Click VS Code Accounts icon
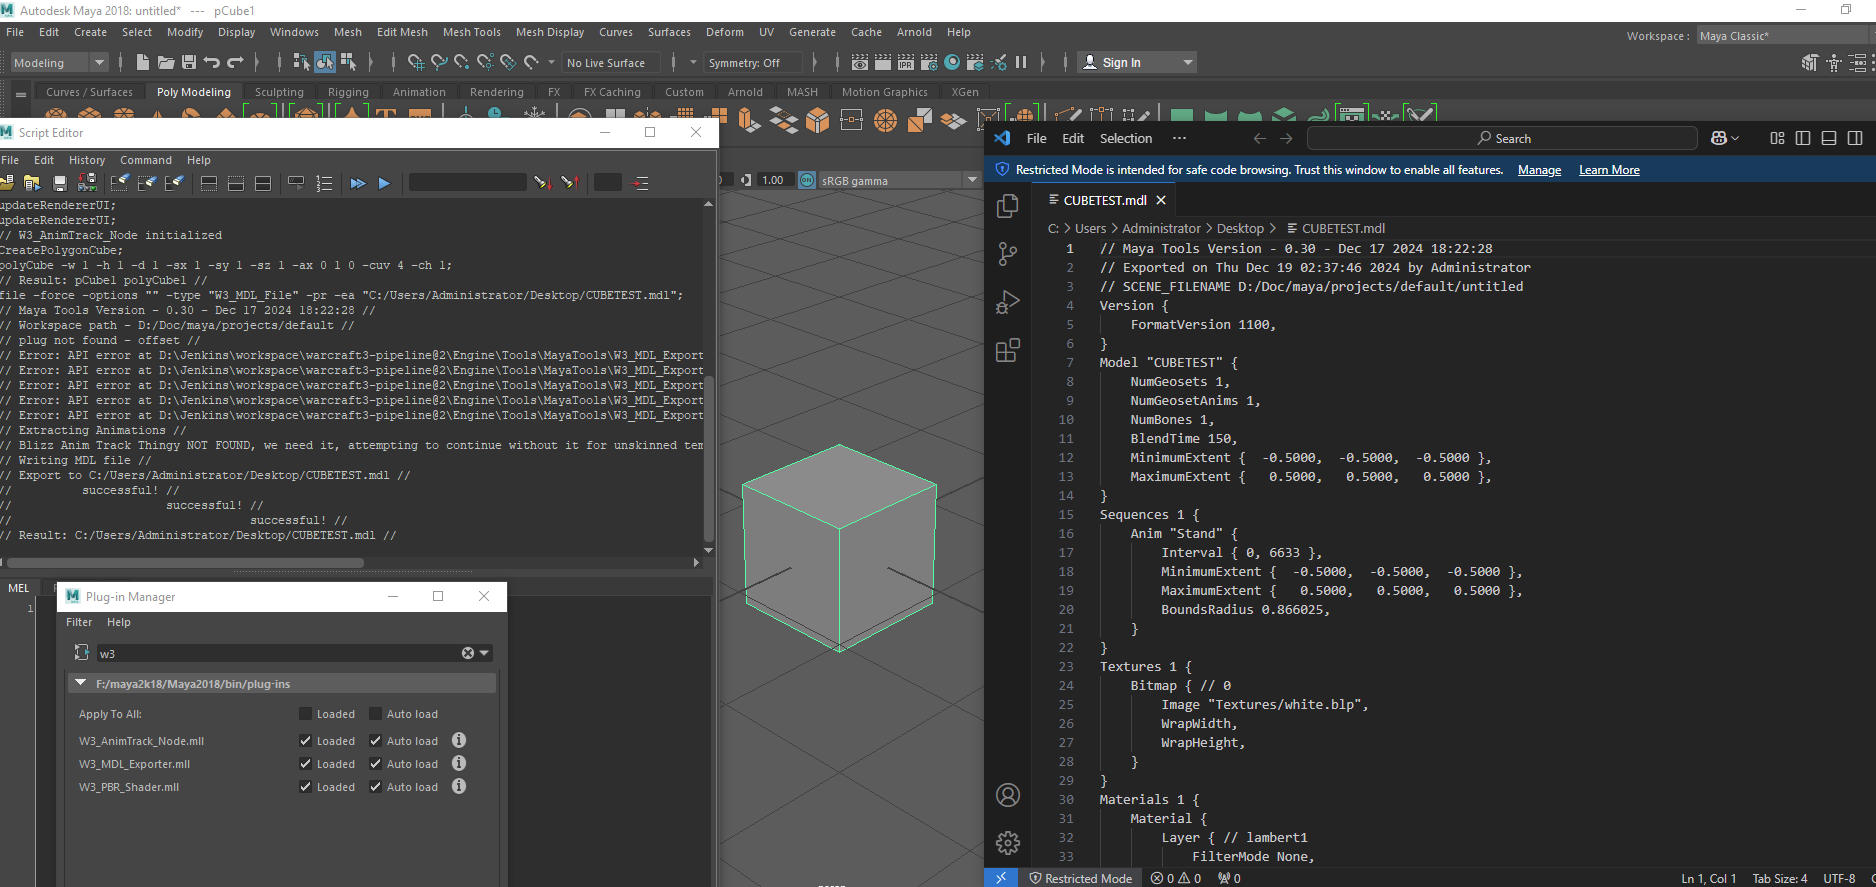The width and height of the screenshot is (1876, 887). 1008,795
